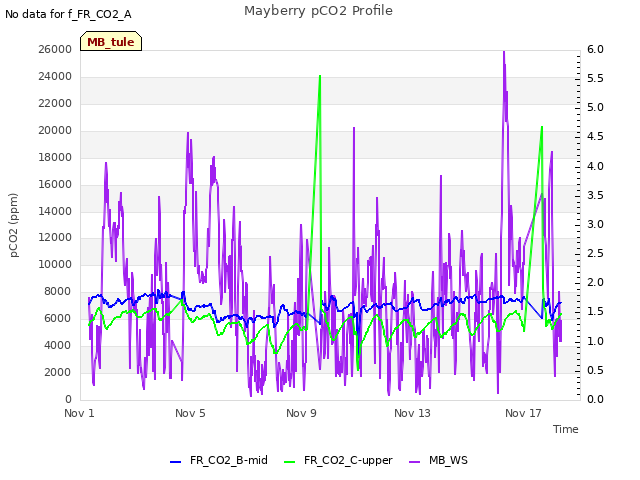Click the 24000 left axis value
Viewport: 640px width, 480px height.
pos(55,76)
